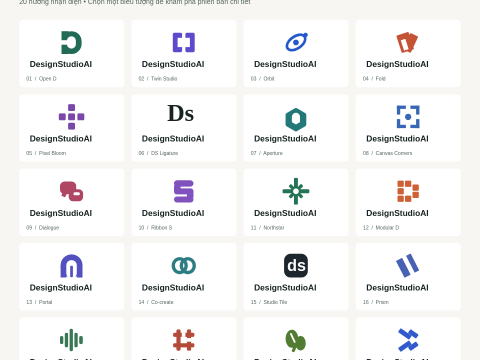This screenshot has width=480, height=360.
Task: Select the orange Fold cards icon
Action: point(407,43)
